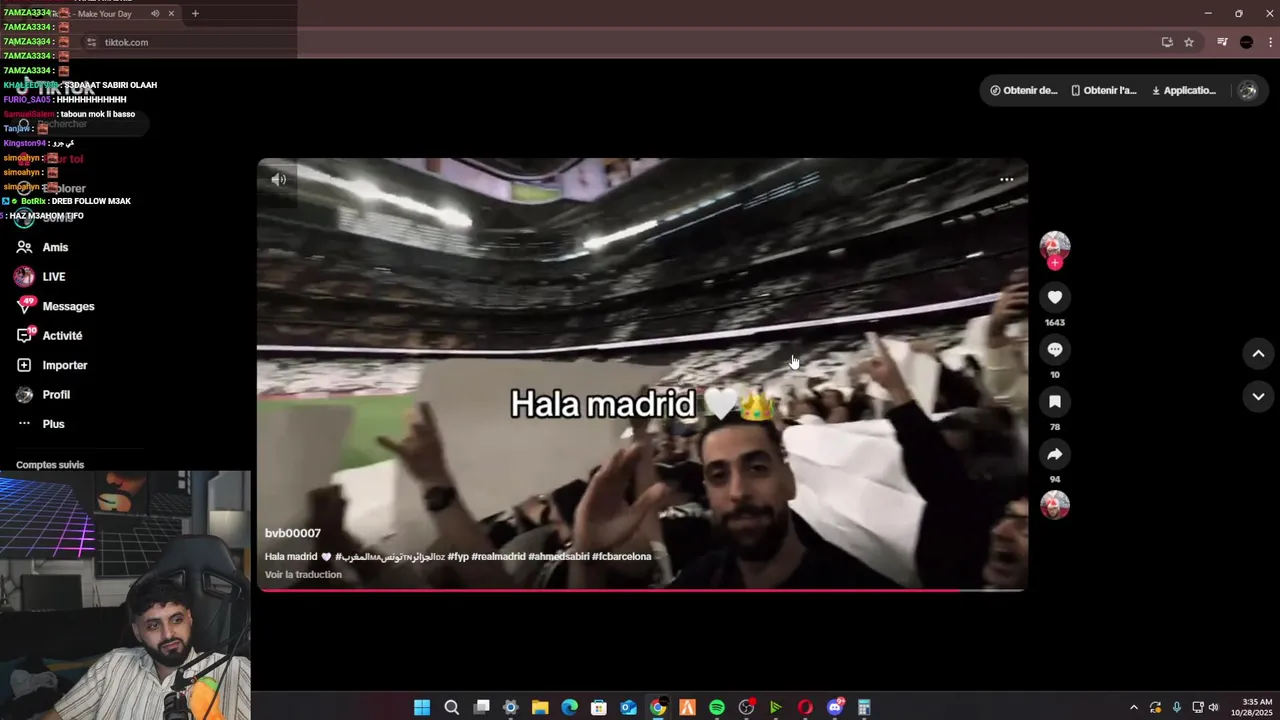This screenshot has width=1280, height=720.
Task: Open Outlook from the taskbar
Action: point(628,707)
